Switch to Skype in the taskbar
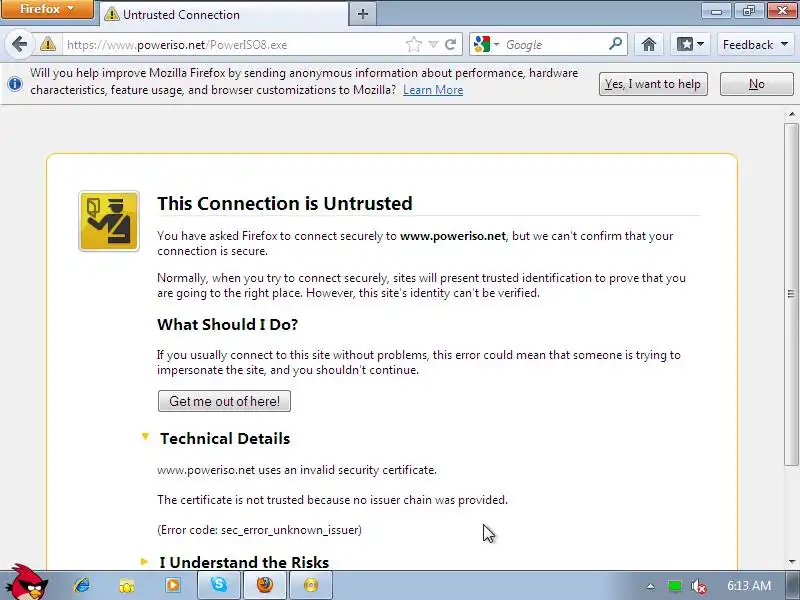Viewport: 800px width, 600px height. click(x=219, y=585)
